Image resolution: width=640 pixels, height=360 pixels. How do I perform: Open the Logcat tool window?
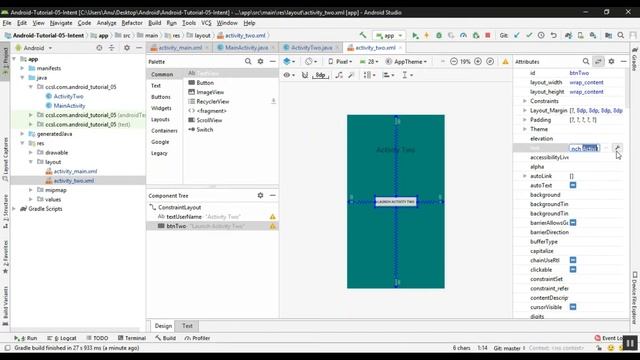(62, 338)
